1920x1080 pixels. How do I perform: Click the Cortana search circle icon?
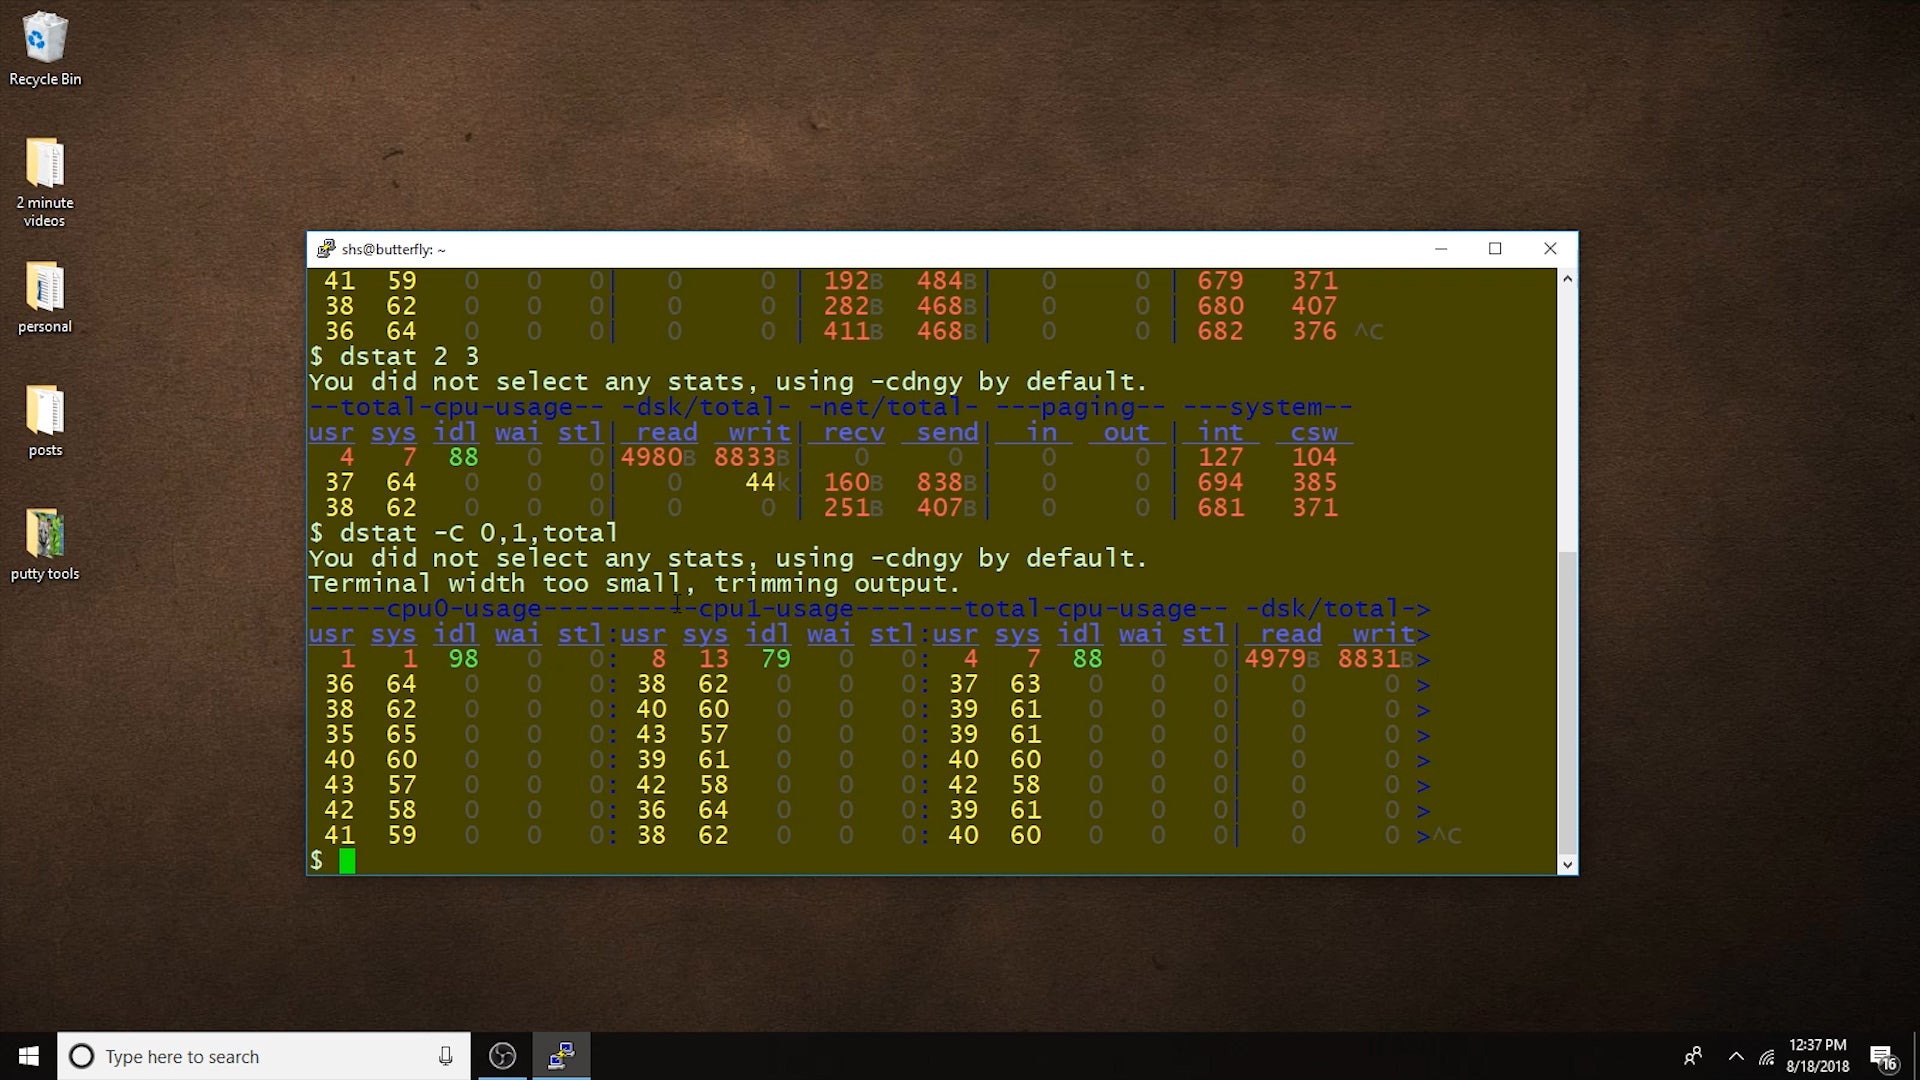coord(82,1056)
